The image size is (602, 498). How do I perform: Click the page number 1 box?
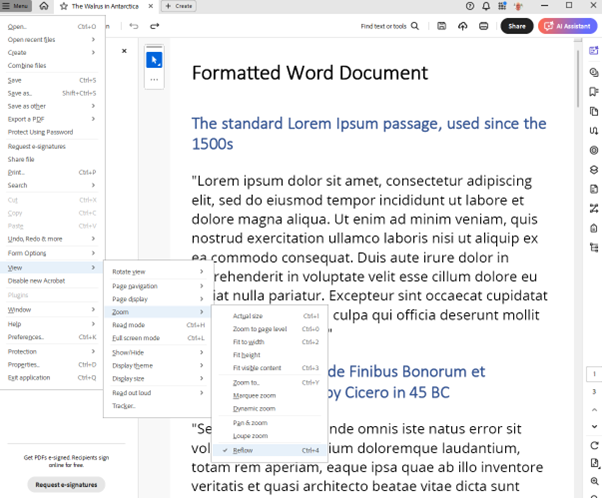(594, 374)
